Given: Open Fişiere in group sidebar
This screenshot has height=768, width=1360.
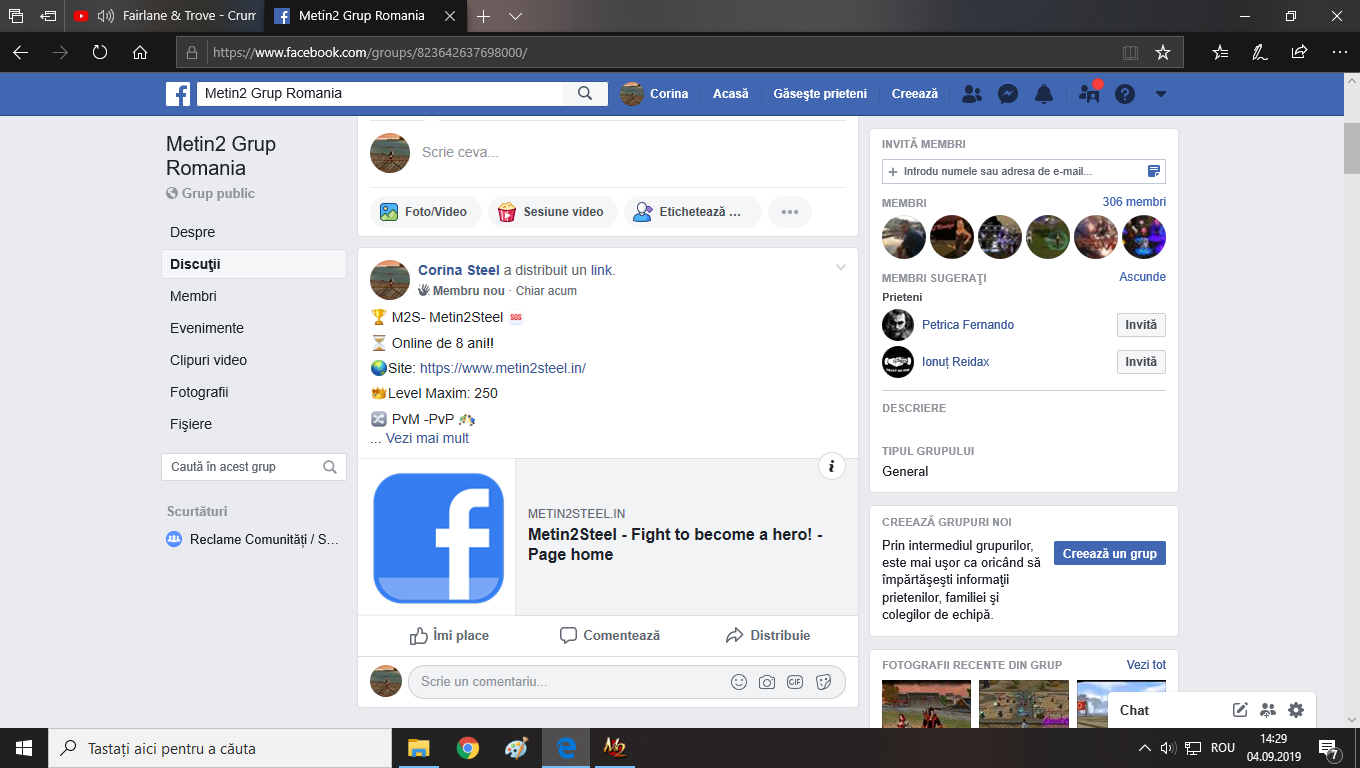Looking at the screenshot, I should pyautogui.click(x=191, y=424).
